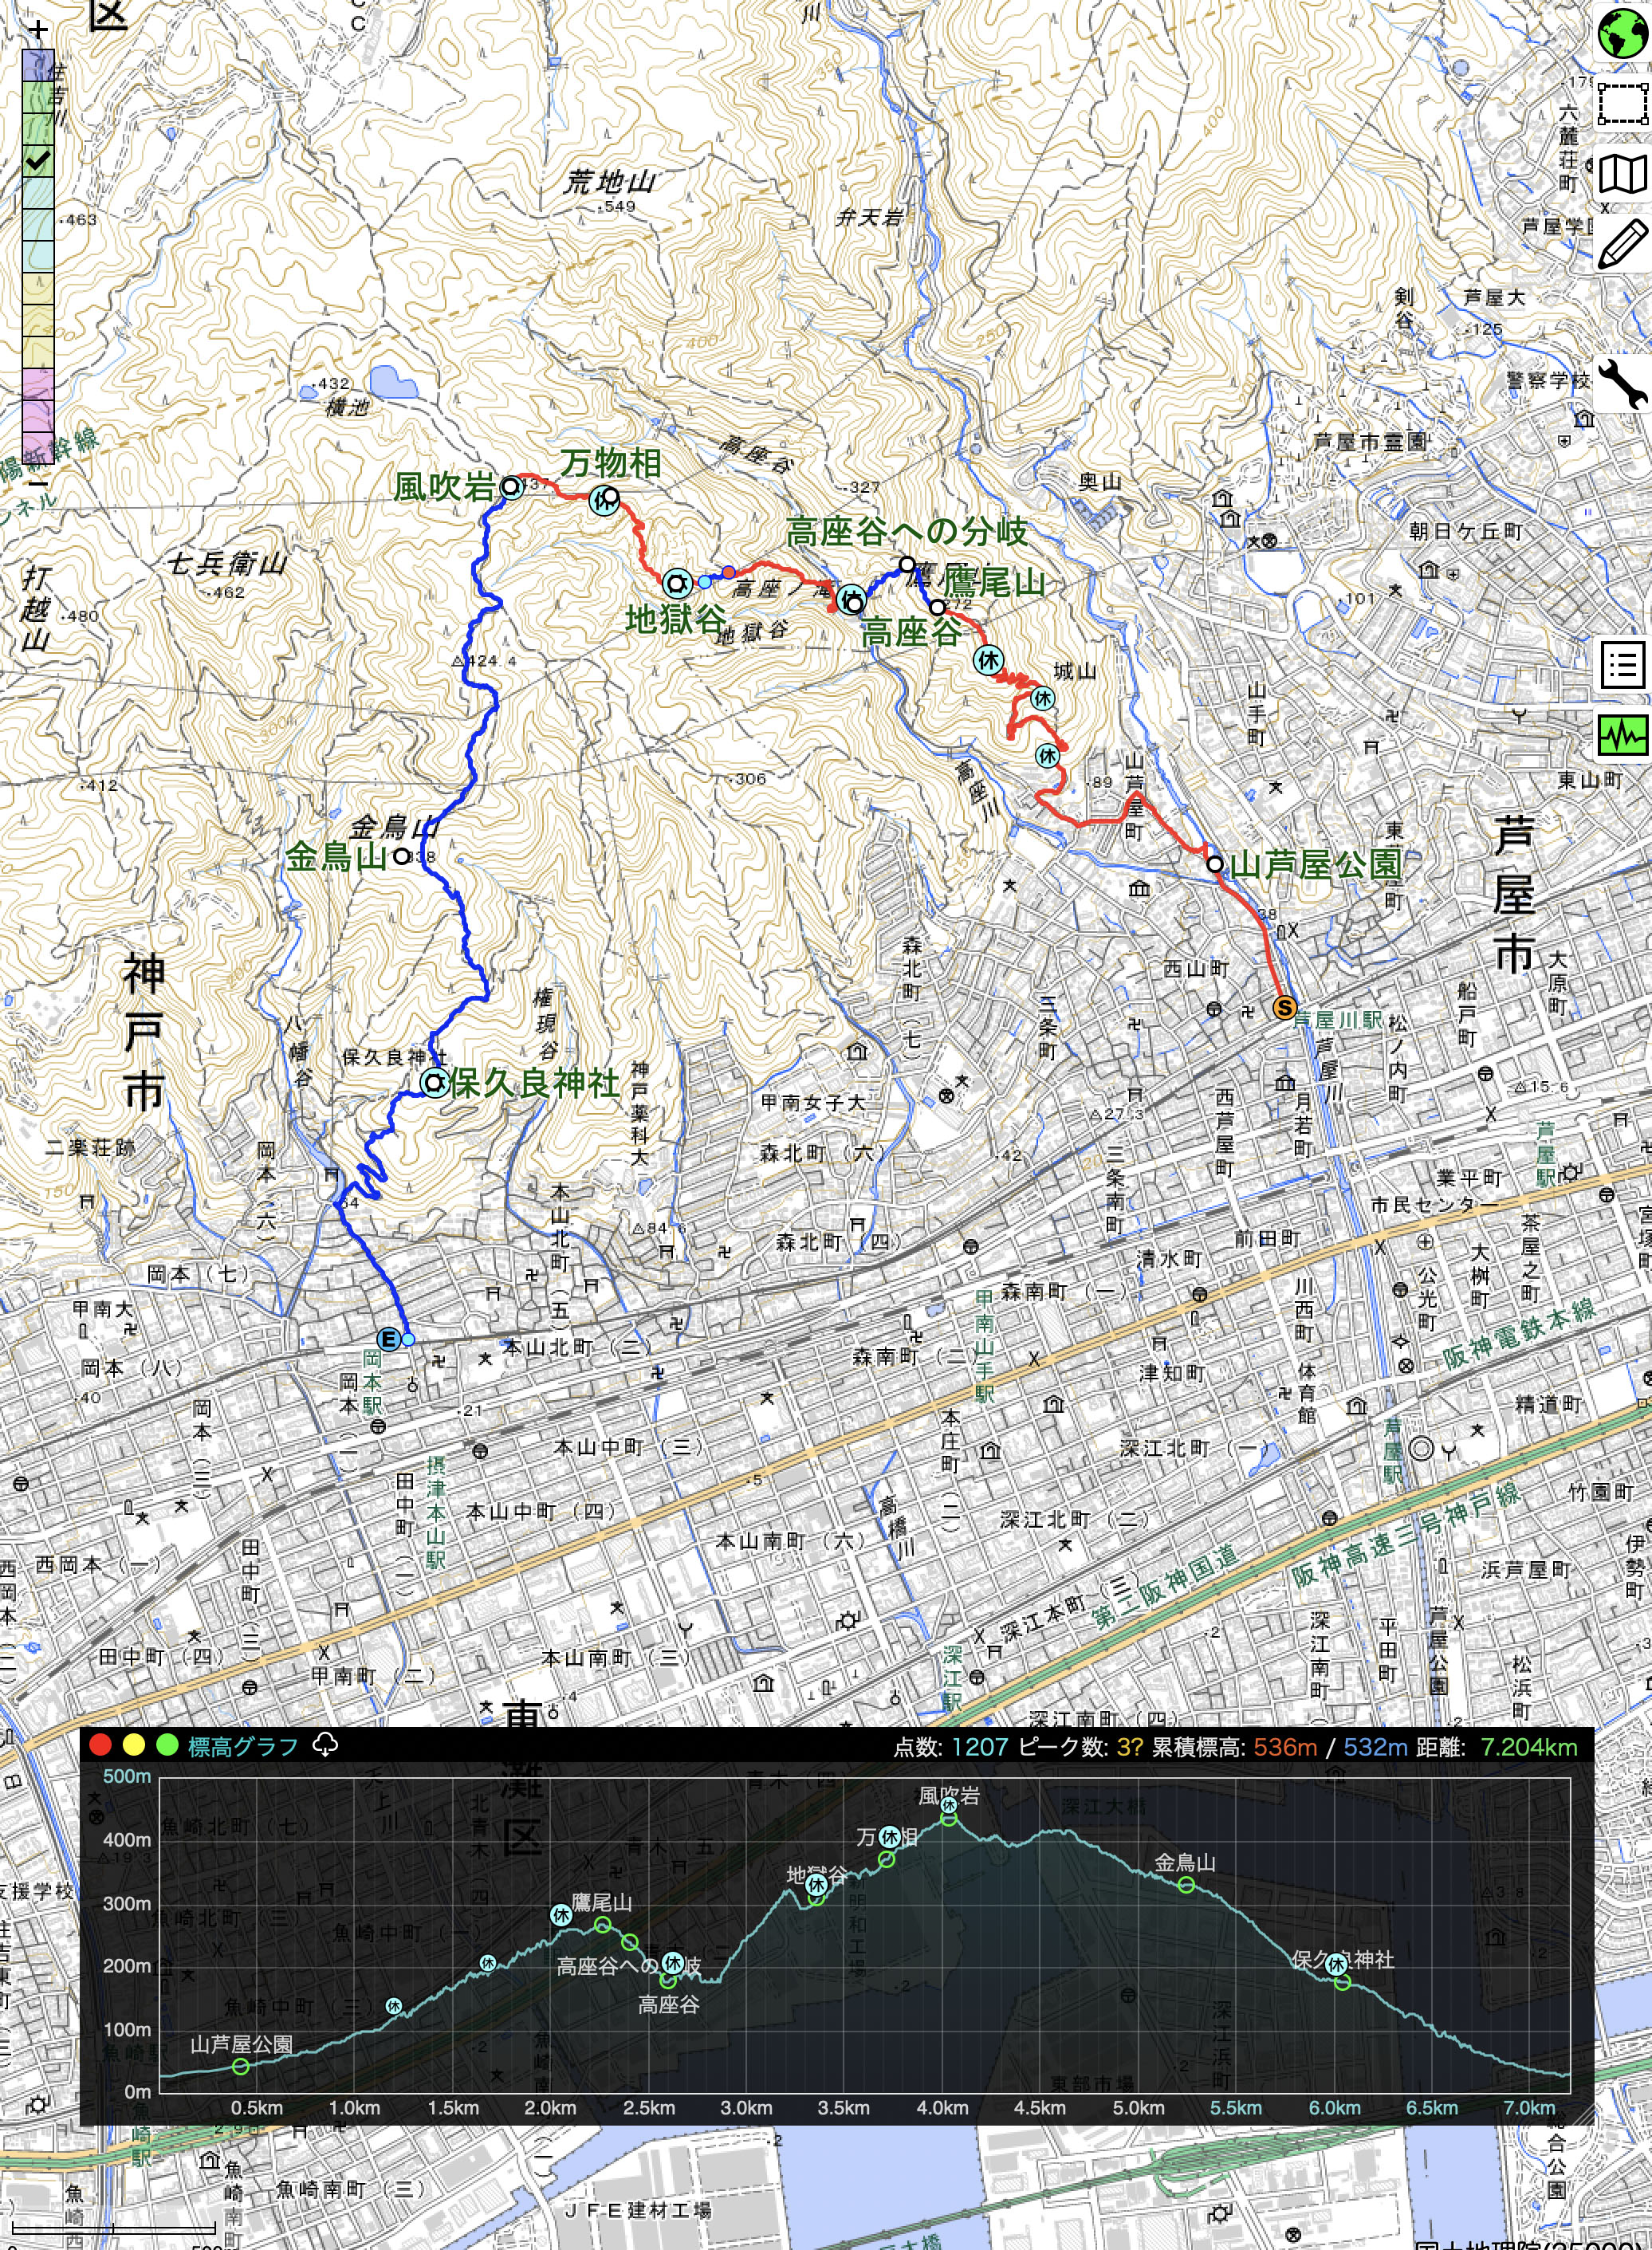Click the green dot on graph panel
The width and height of the screenshot is (1652, 2250).
click(x=167, y=1746)
